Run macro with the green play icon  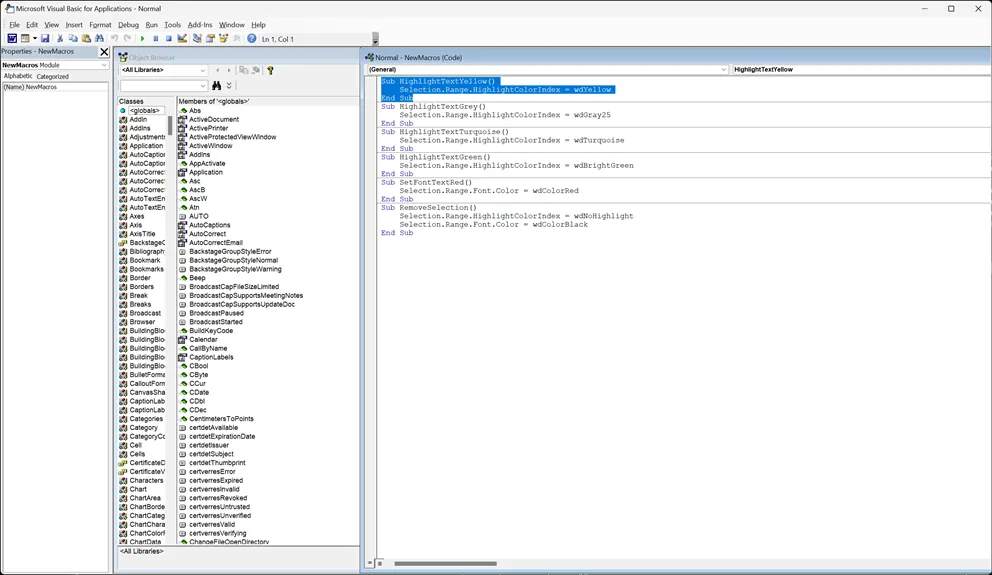[x=142, y=39]
